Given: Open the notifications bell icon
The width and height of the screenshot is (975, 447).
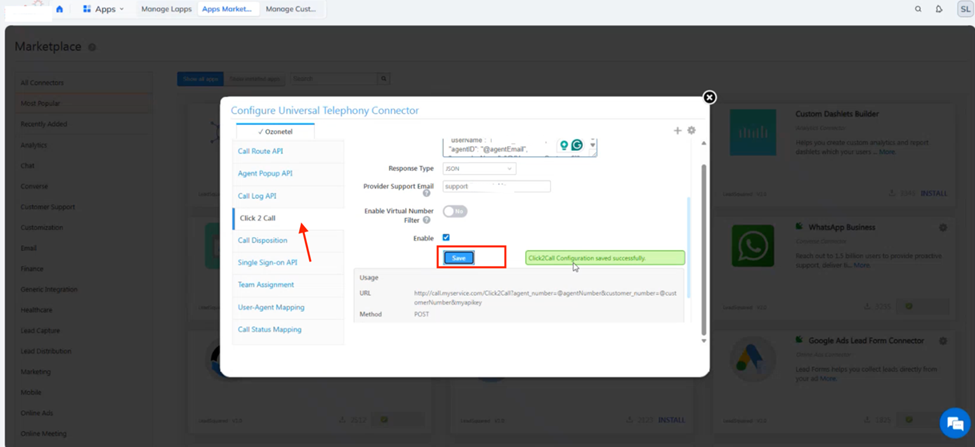Looking at the screenshot, I should click(939, 9).
